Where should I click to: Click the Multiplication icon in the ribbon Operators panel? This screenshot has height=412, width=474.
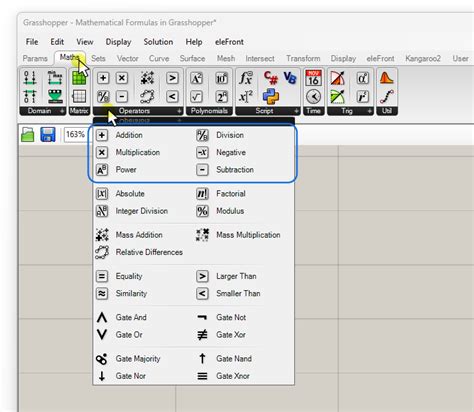point(122,78)
